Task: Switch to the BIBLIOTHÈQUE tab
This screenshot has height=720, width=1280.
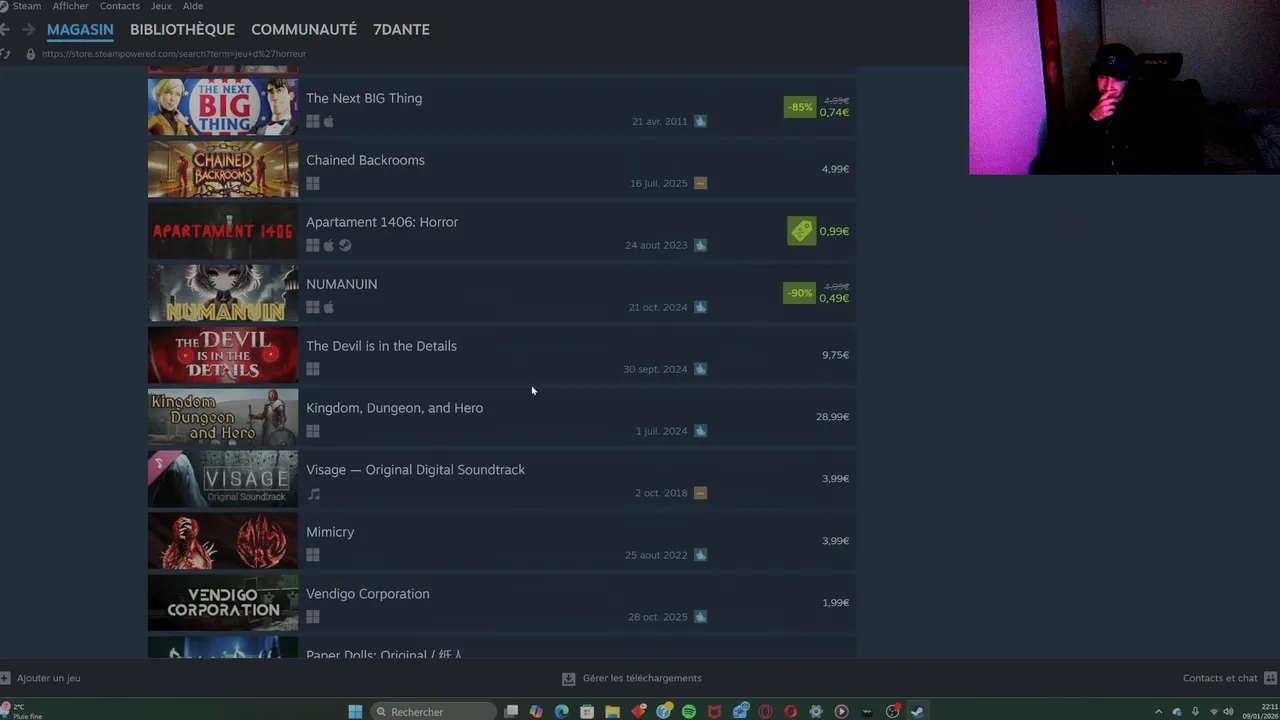Action: pyautogui.click(x=182, y=30)
